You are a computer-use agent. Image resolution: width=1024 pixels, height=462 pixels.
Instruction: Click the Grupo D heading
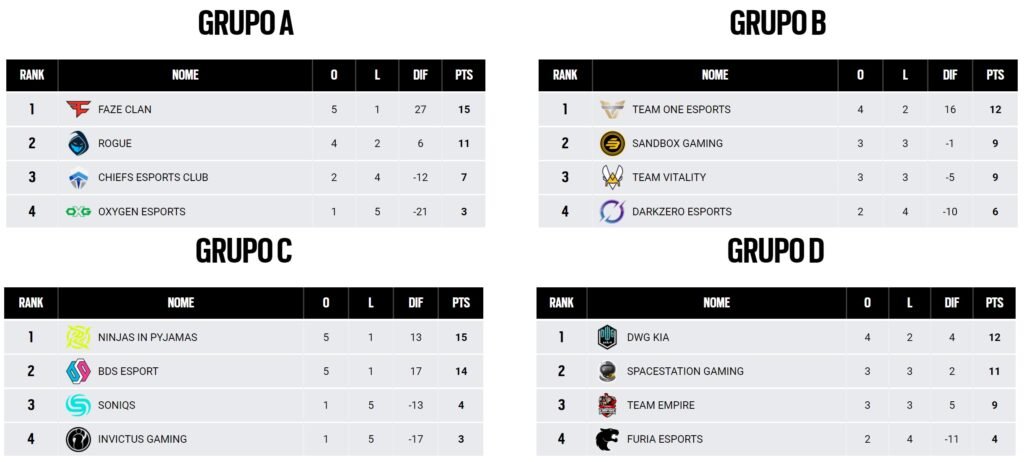pos(776,251)
